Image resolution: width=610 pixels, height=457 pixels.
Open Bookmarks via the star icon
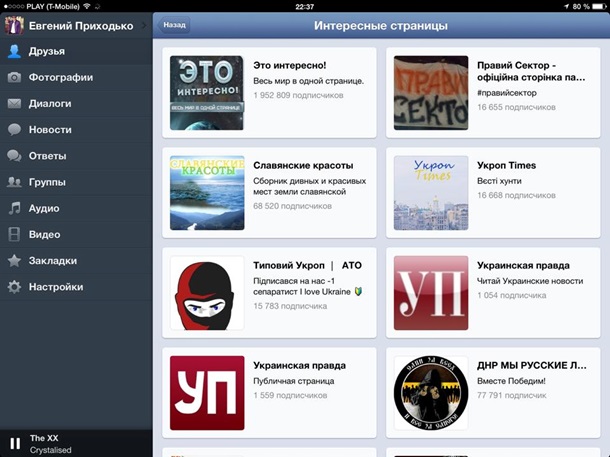(14, 261)
